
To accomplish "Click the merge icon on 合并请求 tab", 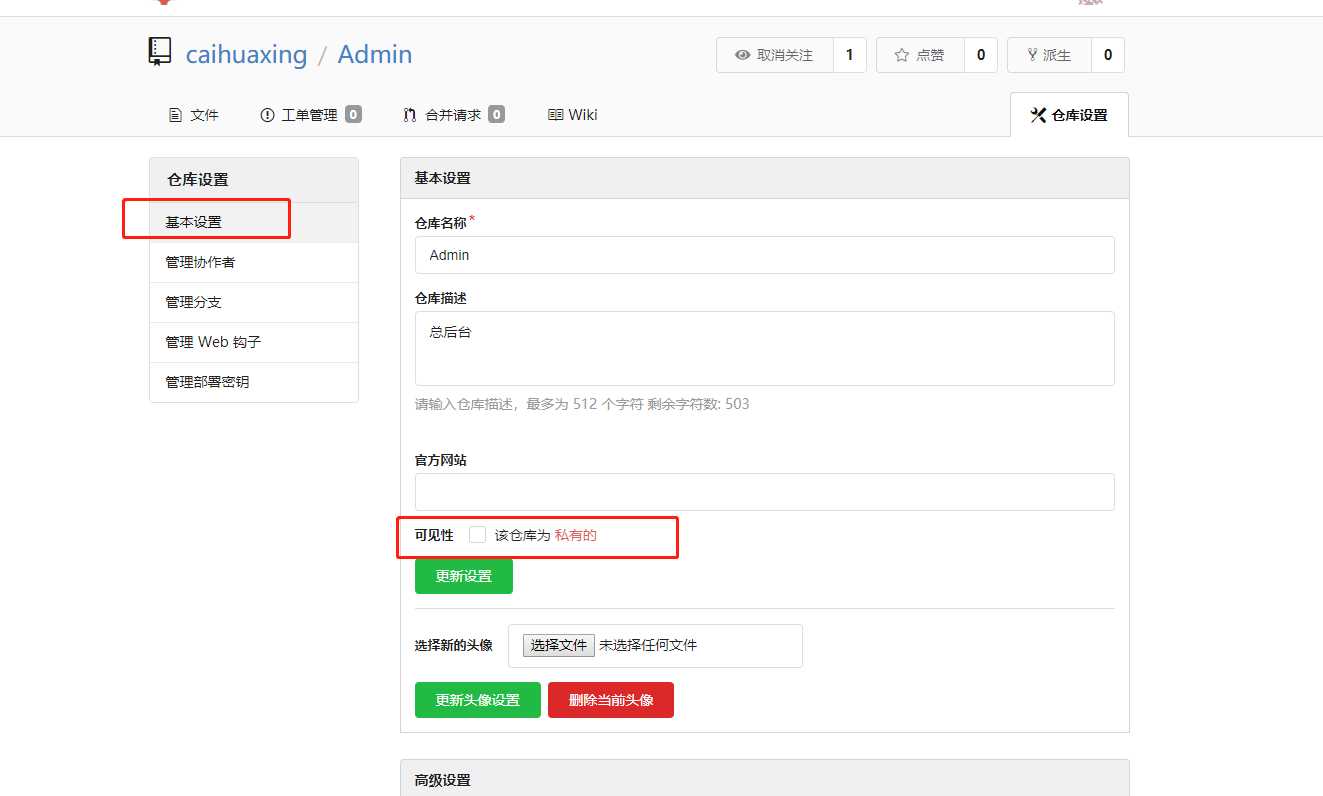I will click(x=410, y=115).
